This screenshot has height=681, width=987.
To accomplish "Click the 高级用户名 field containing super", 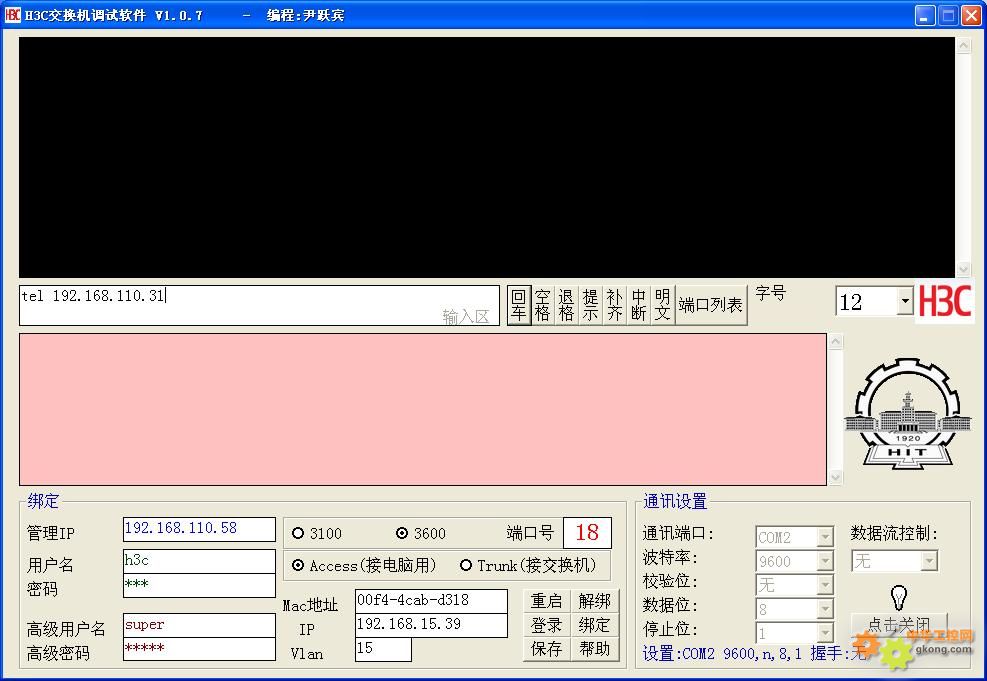I will point(199,625).
